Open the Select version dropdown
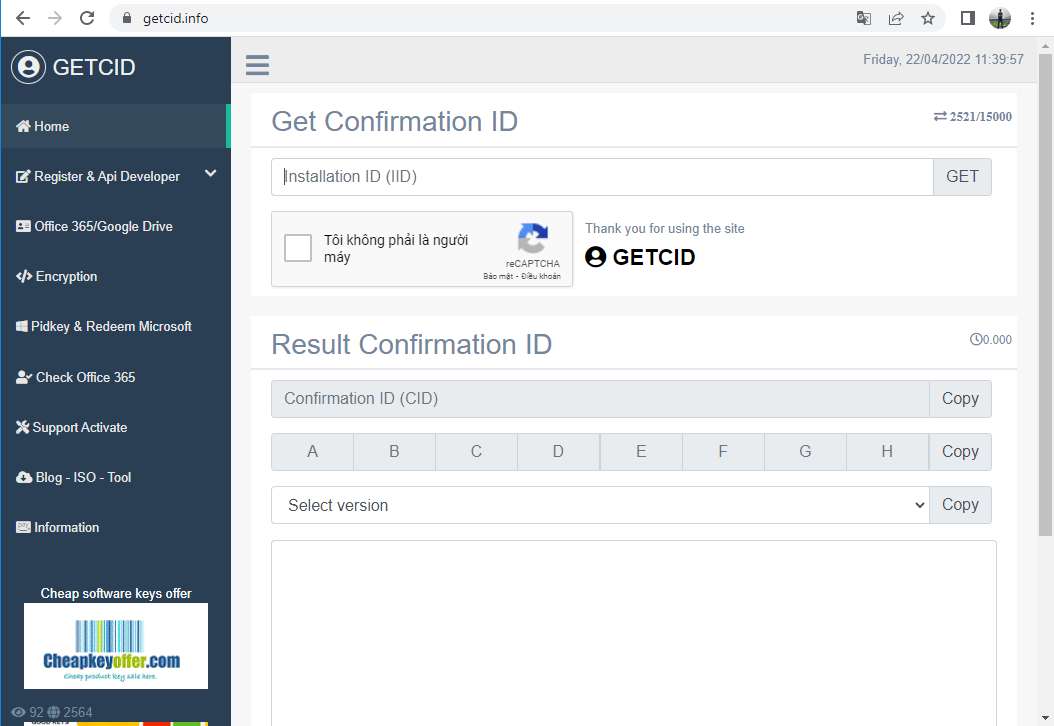Screen dimensions: 1054x726 pyautogui.click(x=600, y=505)
